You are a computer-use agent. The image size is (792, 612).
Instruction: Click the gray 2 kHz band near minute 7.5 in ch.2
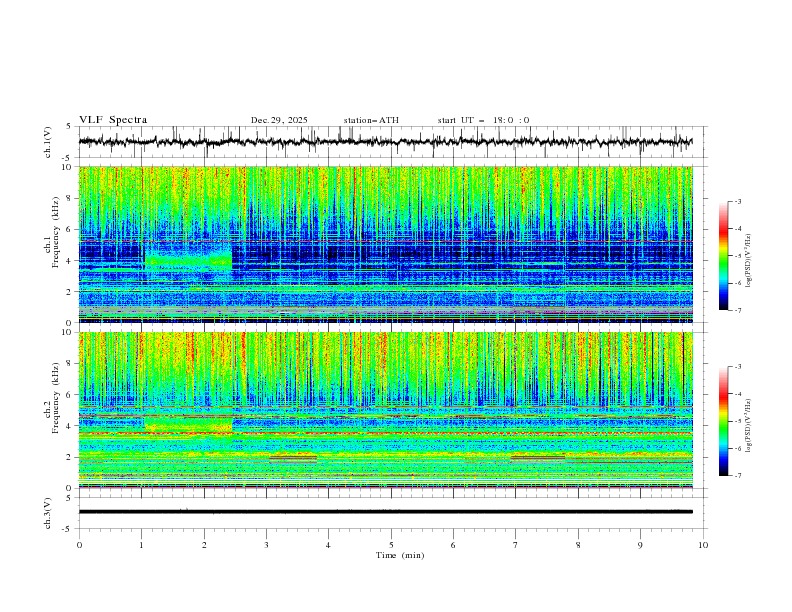click(x=538, y=458)
